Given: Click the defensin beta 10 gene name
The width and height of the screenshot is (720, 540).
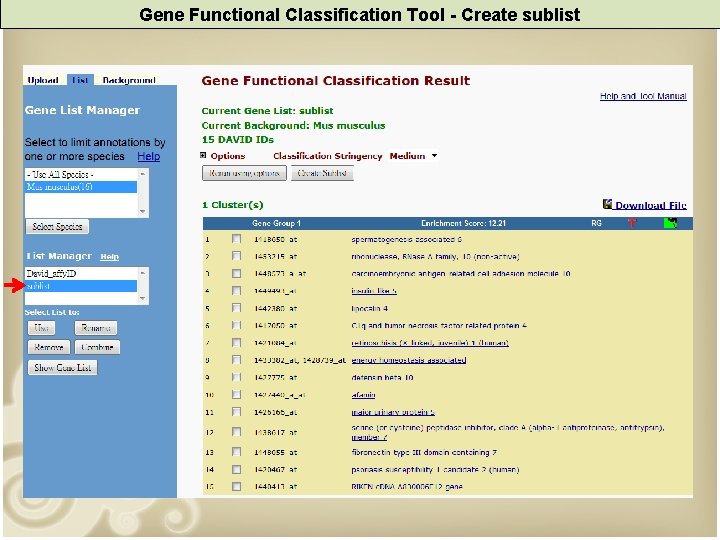Looking at the screenshot, I should tap(382, 377).
